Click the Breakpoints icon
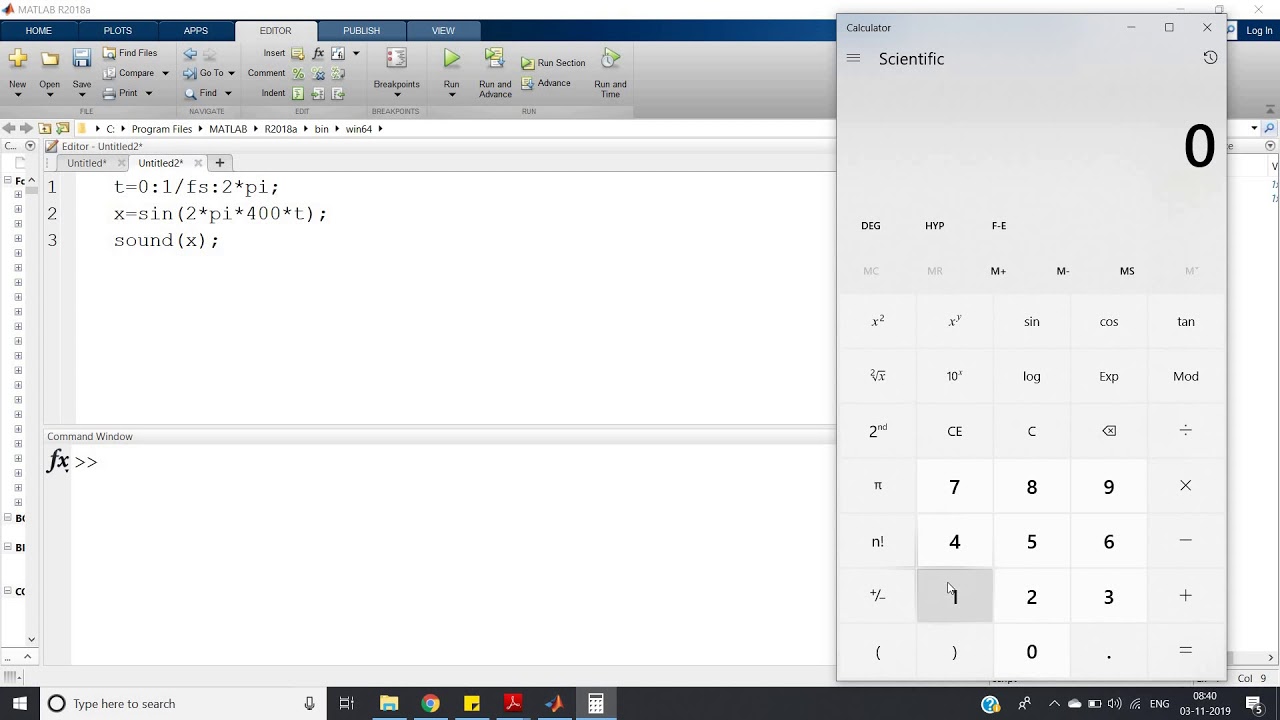The height and width of the screenshot is (720, 1280). click(397, 59)
